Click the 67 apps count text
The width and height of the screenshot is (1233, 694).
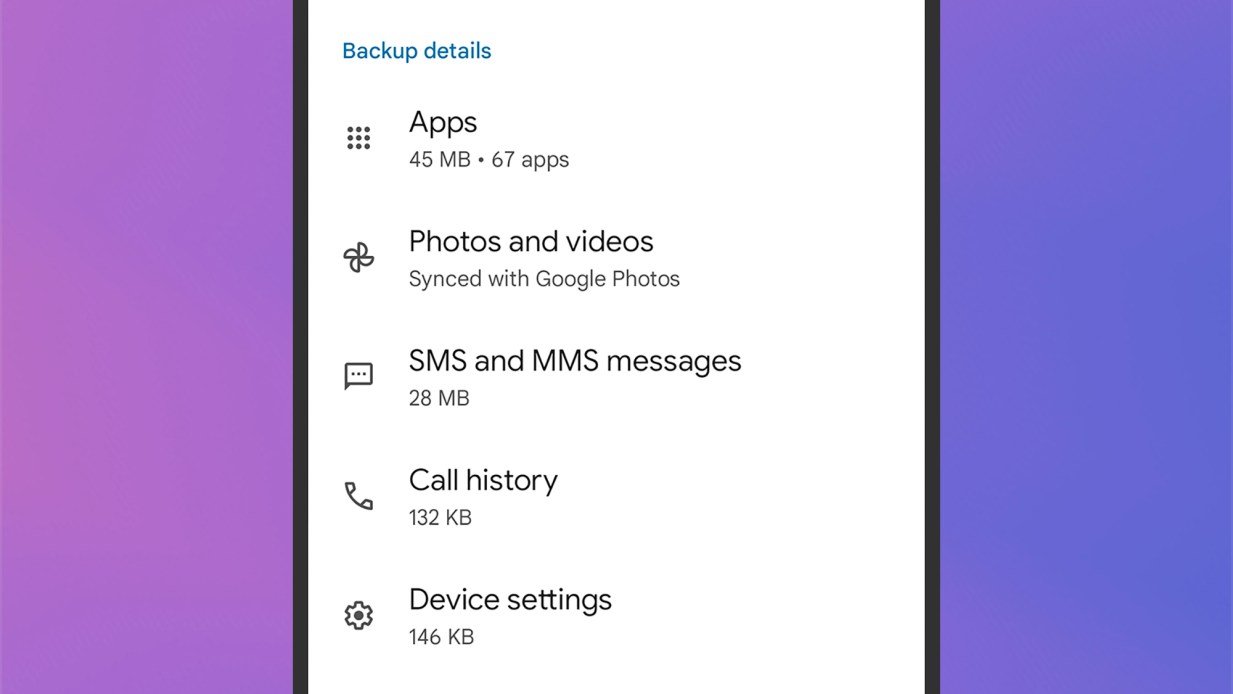[530, 160]
